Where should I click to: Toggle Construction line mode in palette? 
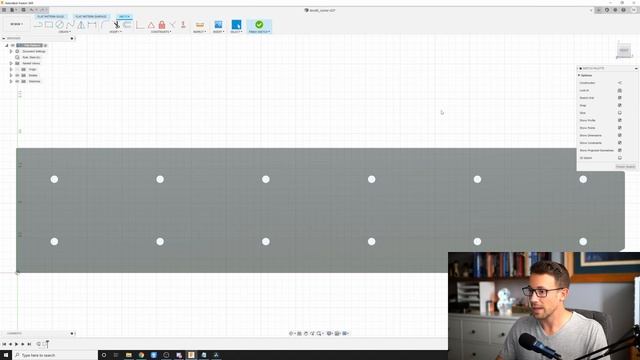(x=620, y=83)
